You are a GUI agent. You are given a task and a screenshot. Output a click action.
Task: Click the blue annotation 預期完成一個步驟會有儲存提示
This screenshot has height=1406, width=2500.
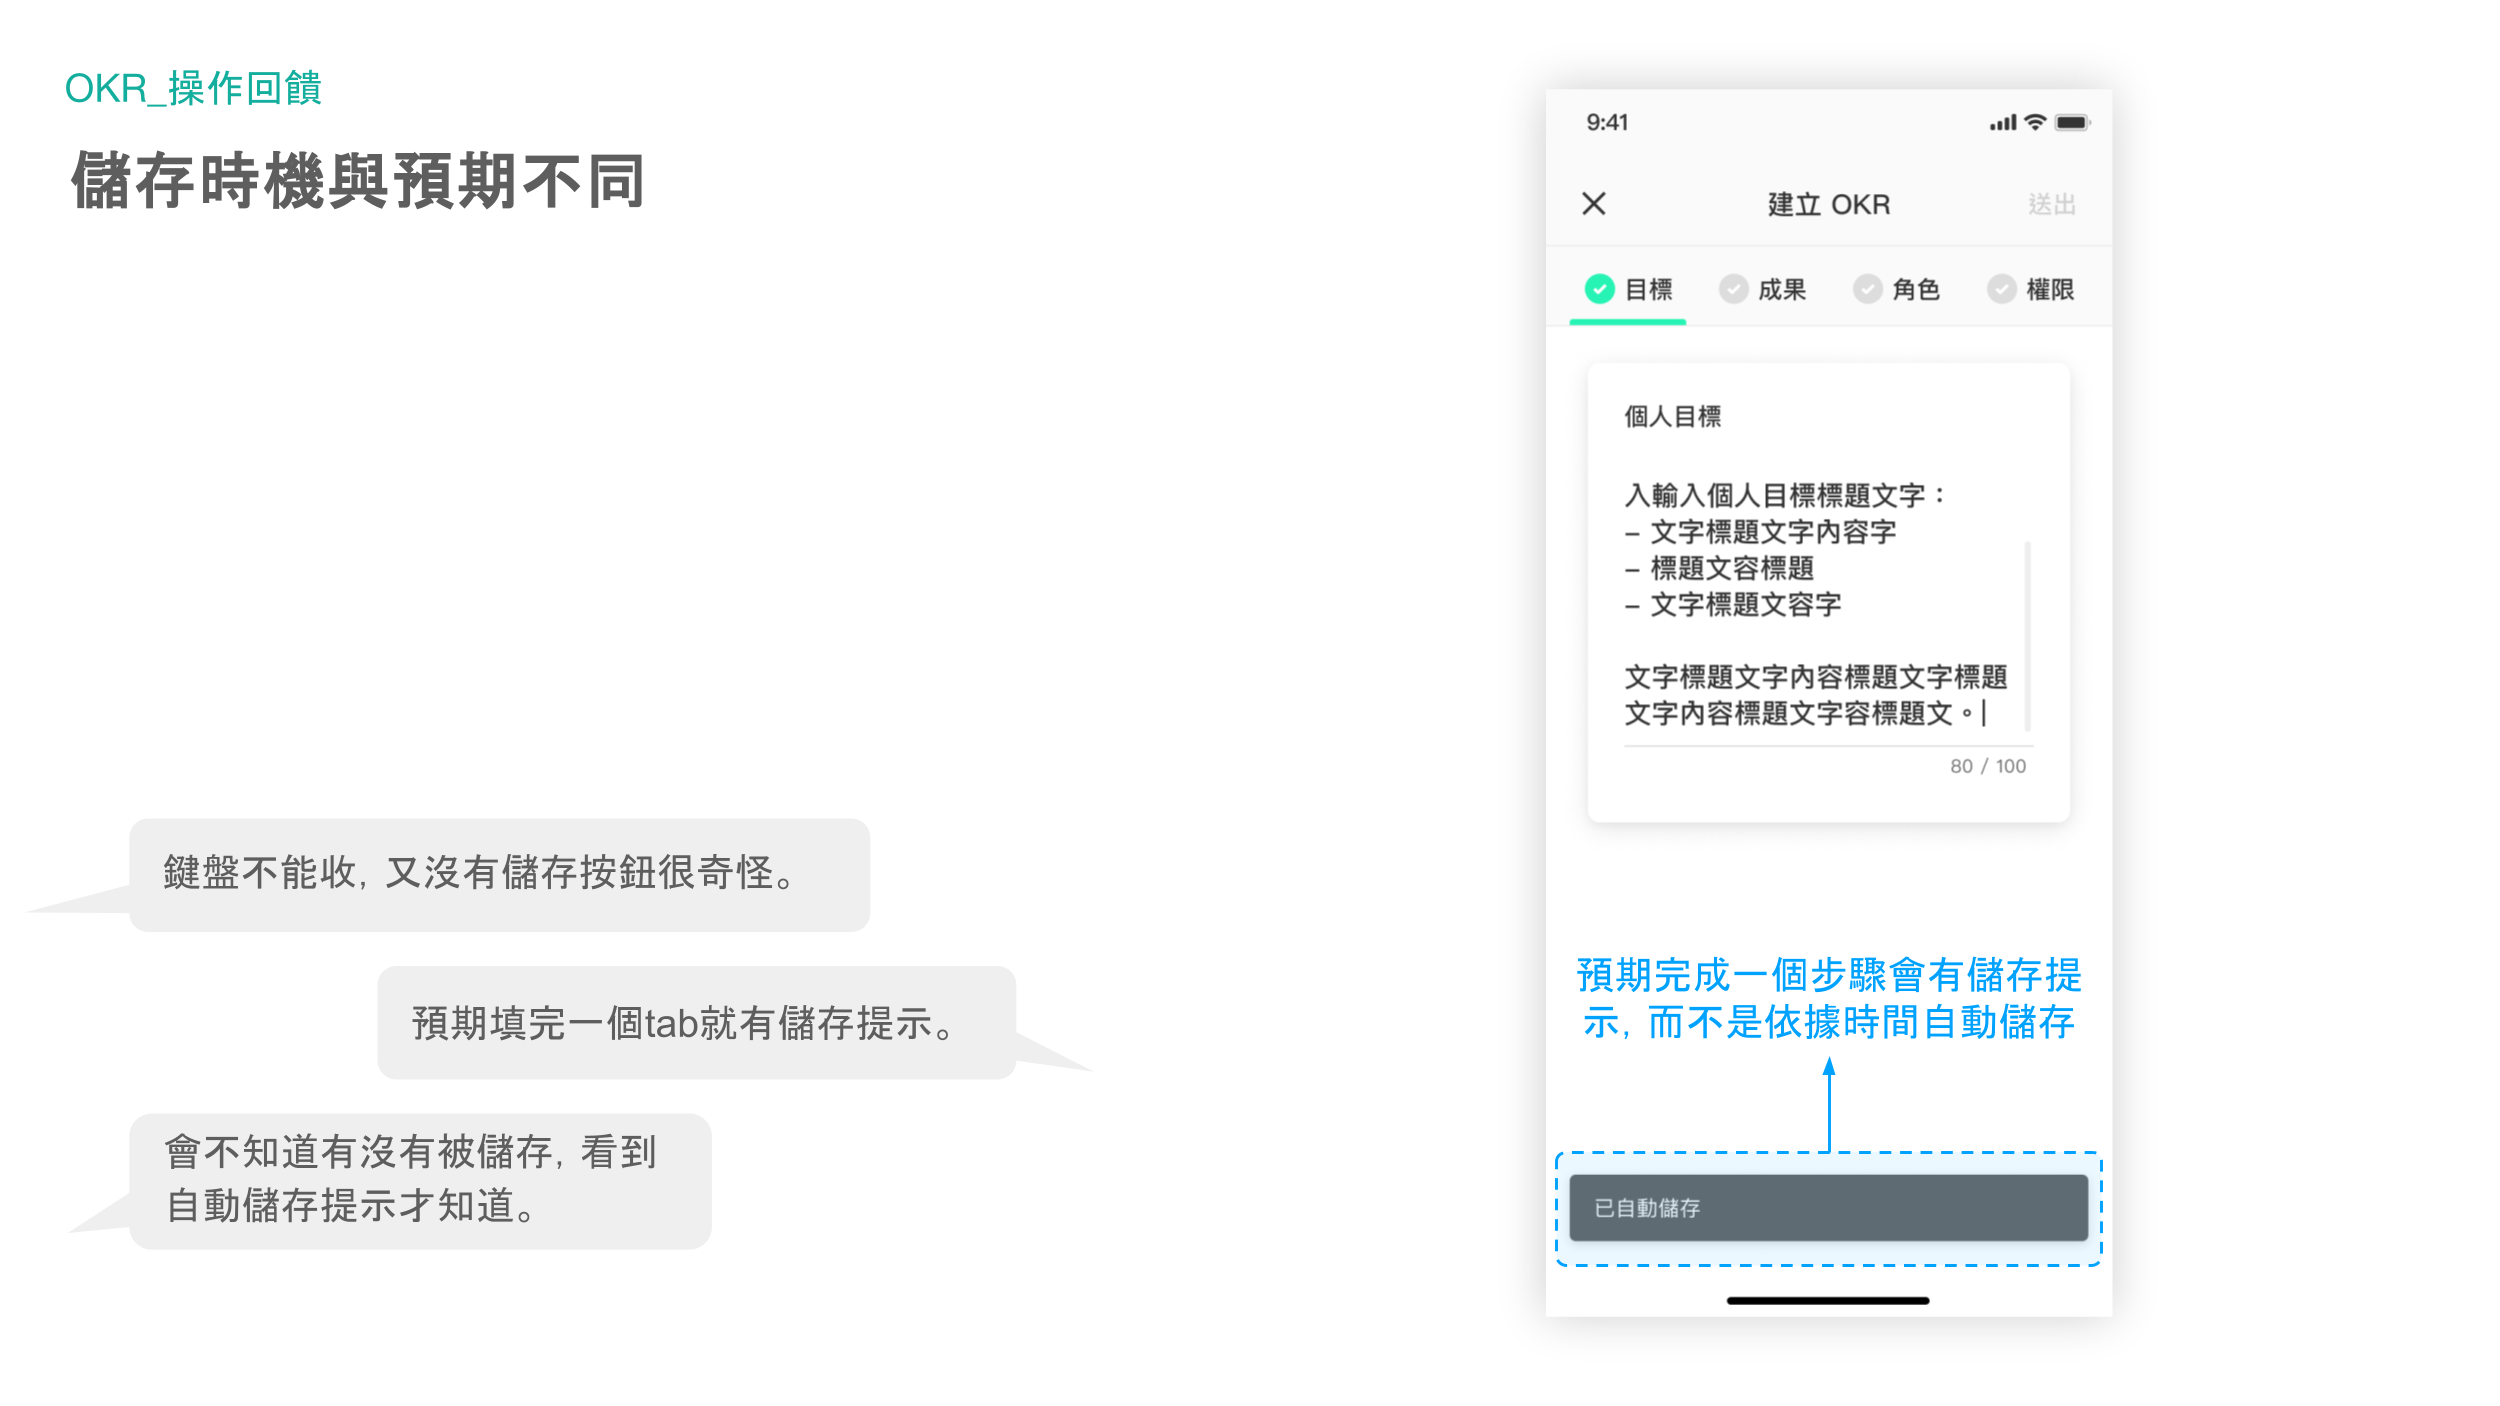click(1828, 999)
